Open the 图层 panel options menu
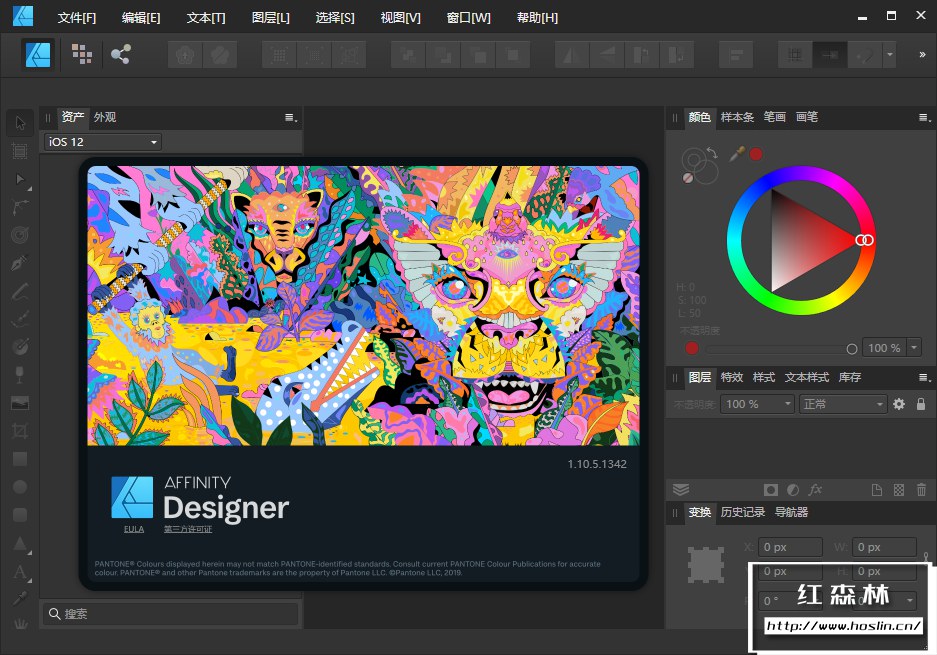Viewport: 937px width, 655px height. tap(924, 378)
